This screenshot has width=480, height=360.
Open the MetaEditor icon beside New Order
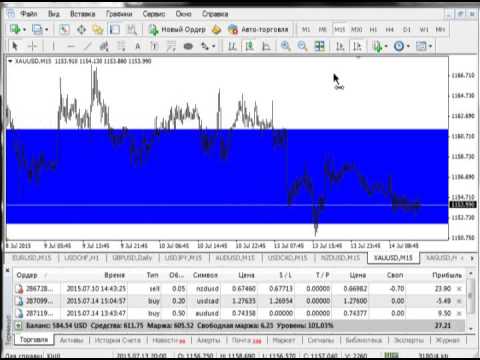tap(216, 30)
